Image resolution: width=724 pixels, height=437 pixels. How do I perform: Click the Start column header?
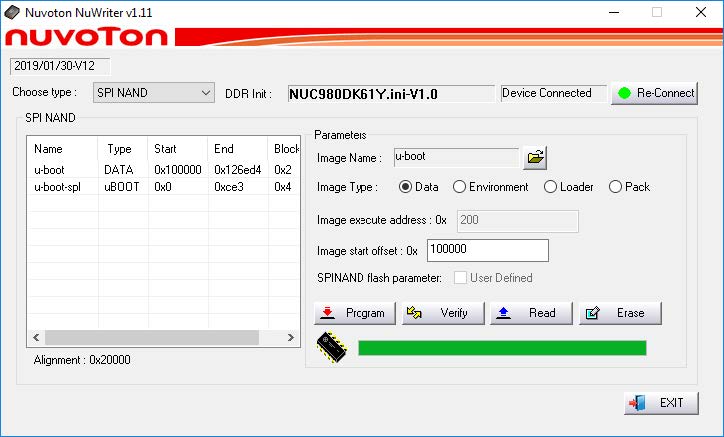click(x=178, y=149)
